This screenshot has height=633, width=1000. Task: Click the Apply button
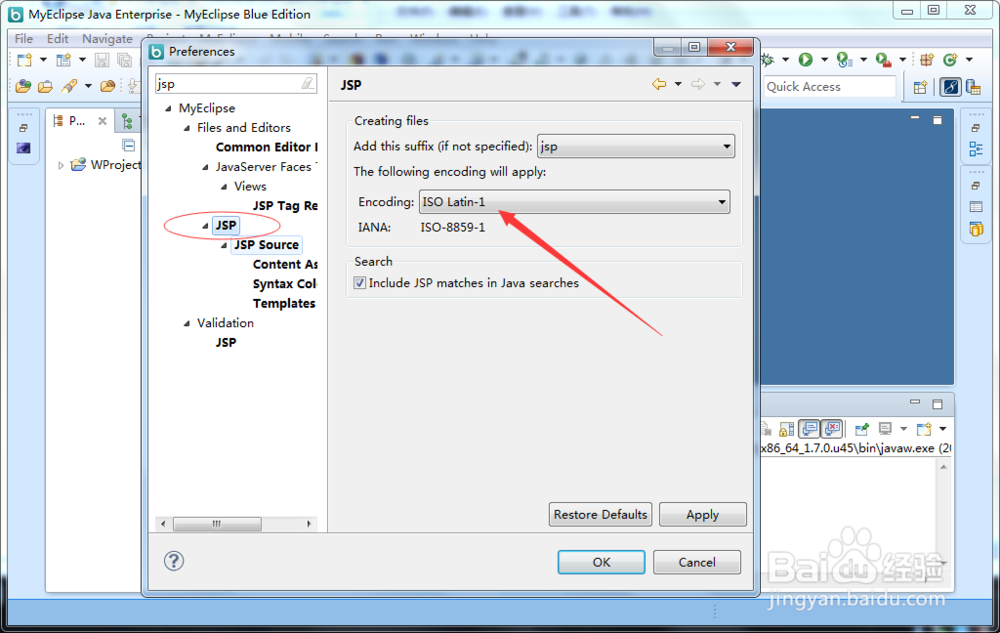click(x=703, y=514)
